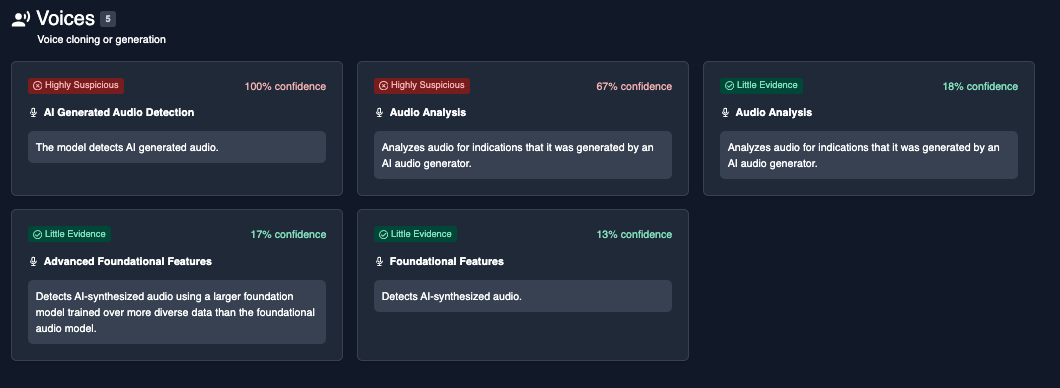Click the microphone icon beside Advanced Foundational Features

tap(33, 262)
